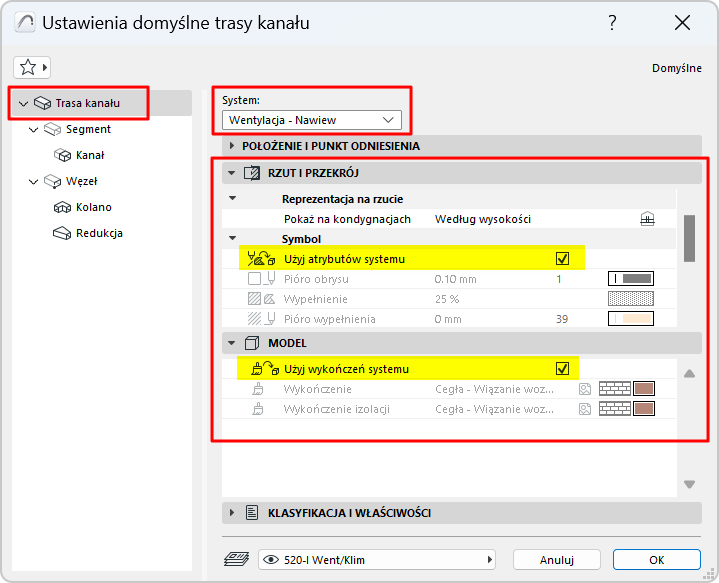Click the Wypełnienie fill pattern swatch
The image size is (719, 583).
631,299
